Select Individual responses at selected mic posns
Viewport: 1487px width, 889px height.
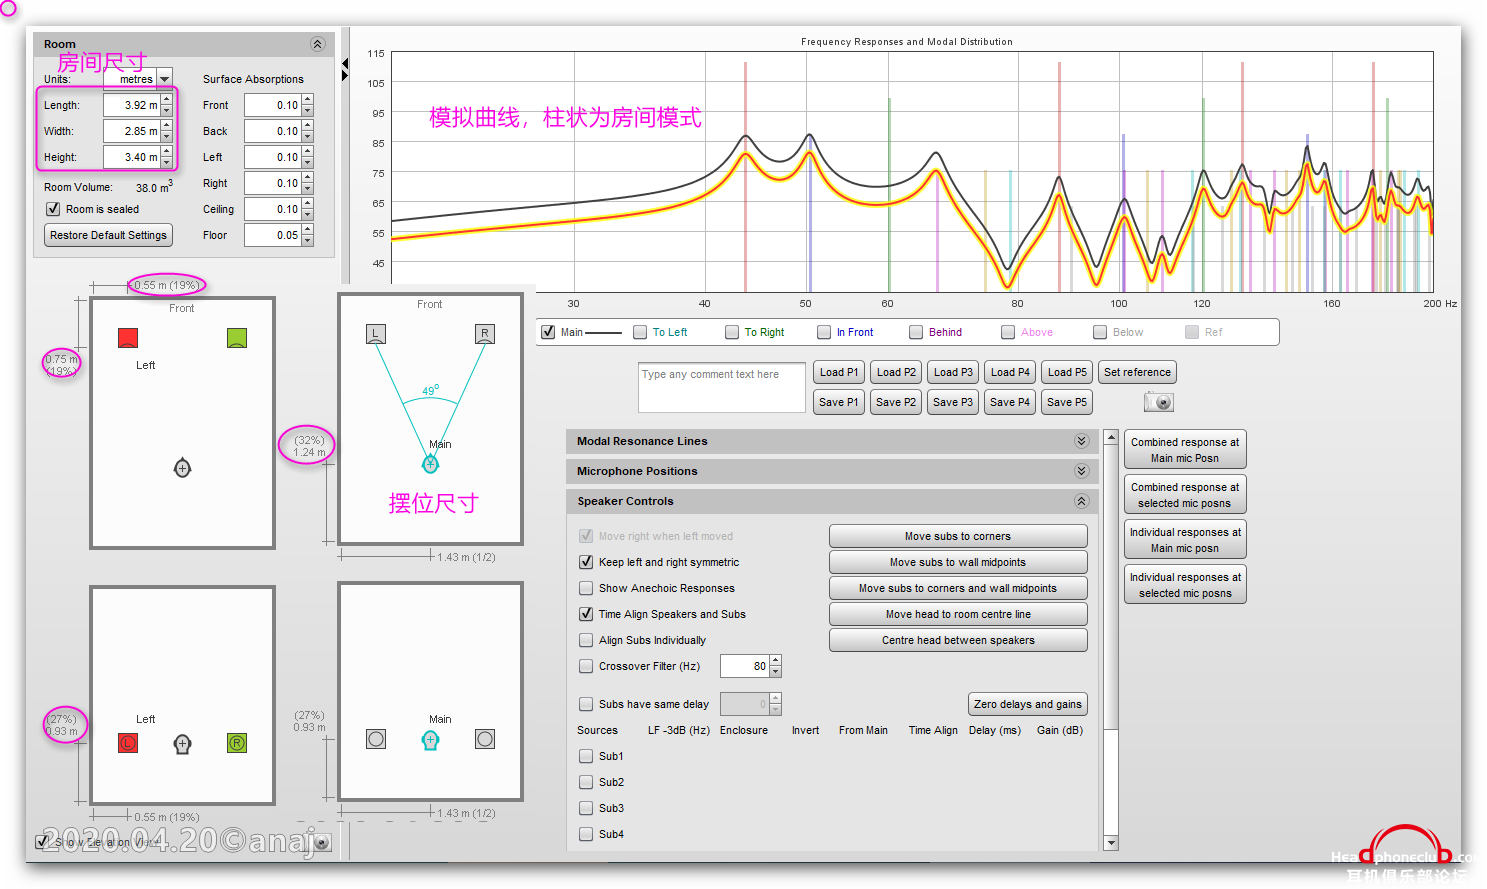point(1185,585)
